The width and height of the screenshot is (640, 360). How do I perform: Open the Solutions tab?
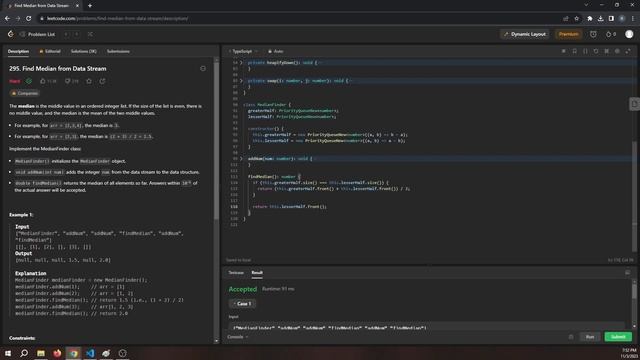coord(83,51)
